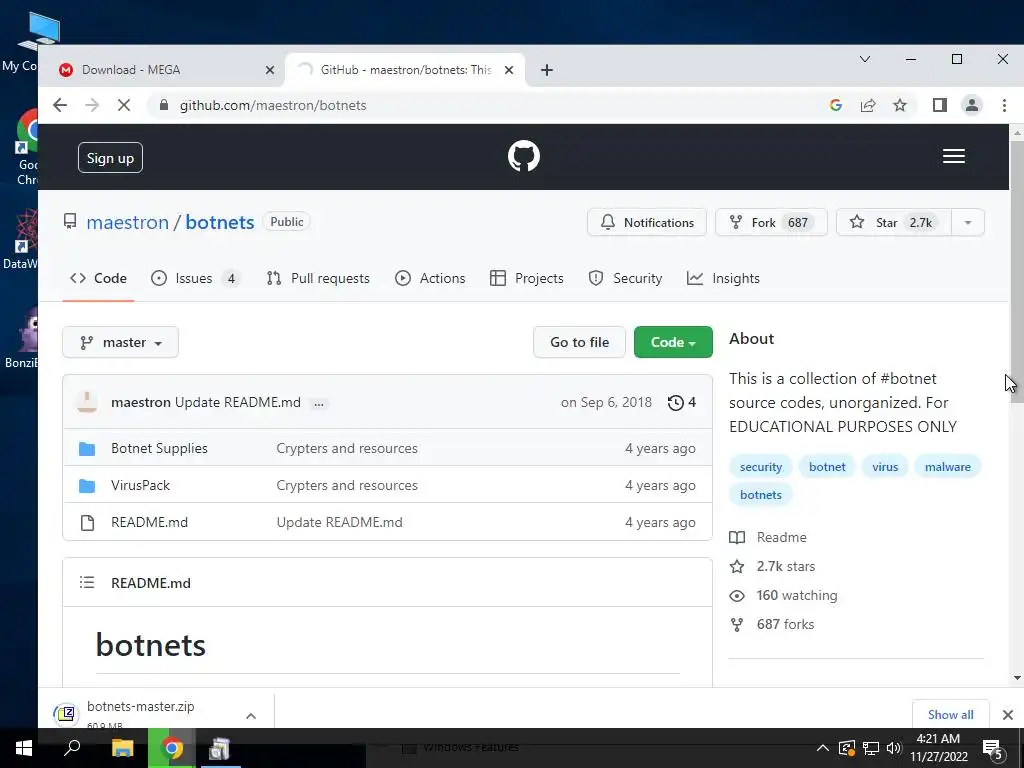Screen dimensions: 1024x768
Task: Open the notification center icon
Action: click(992, 749)
